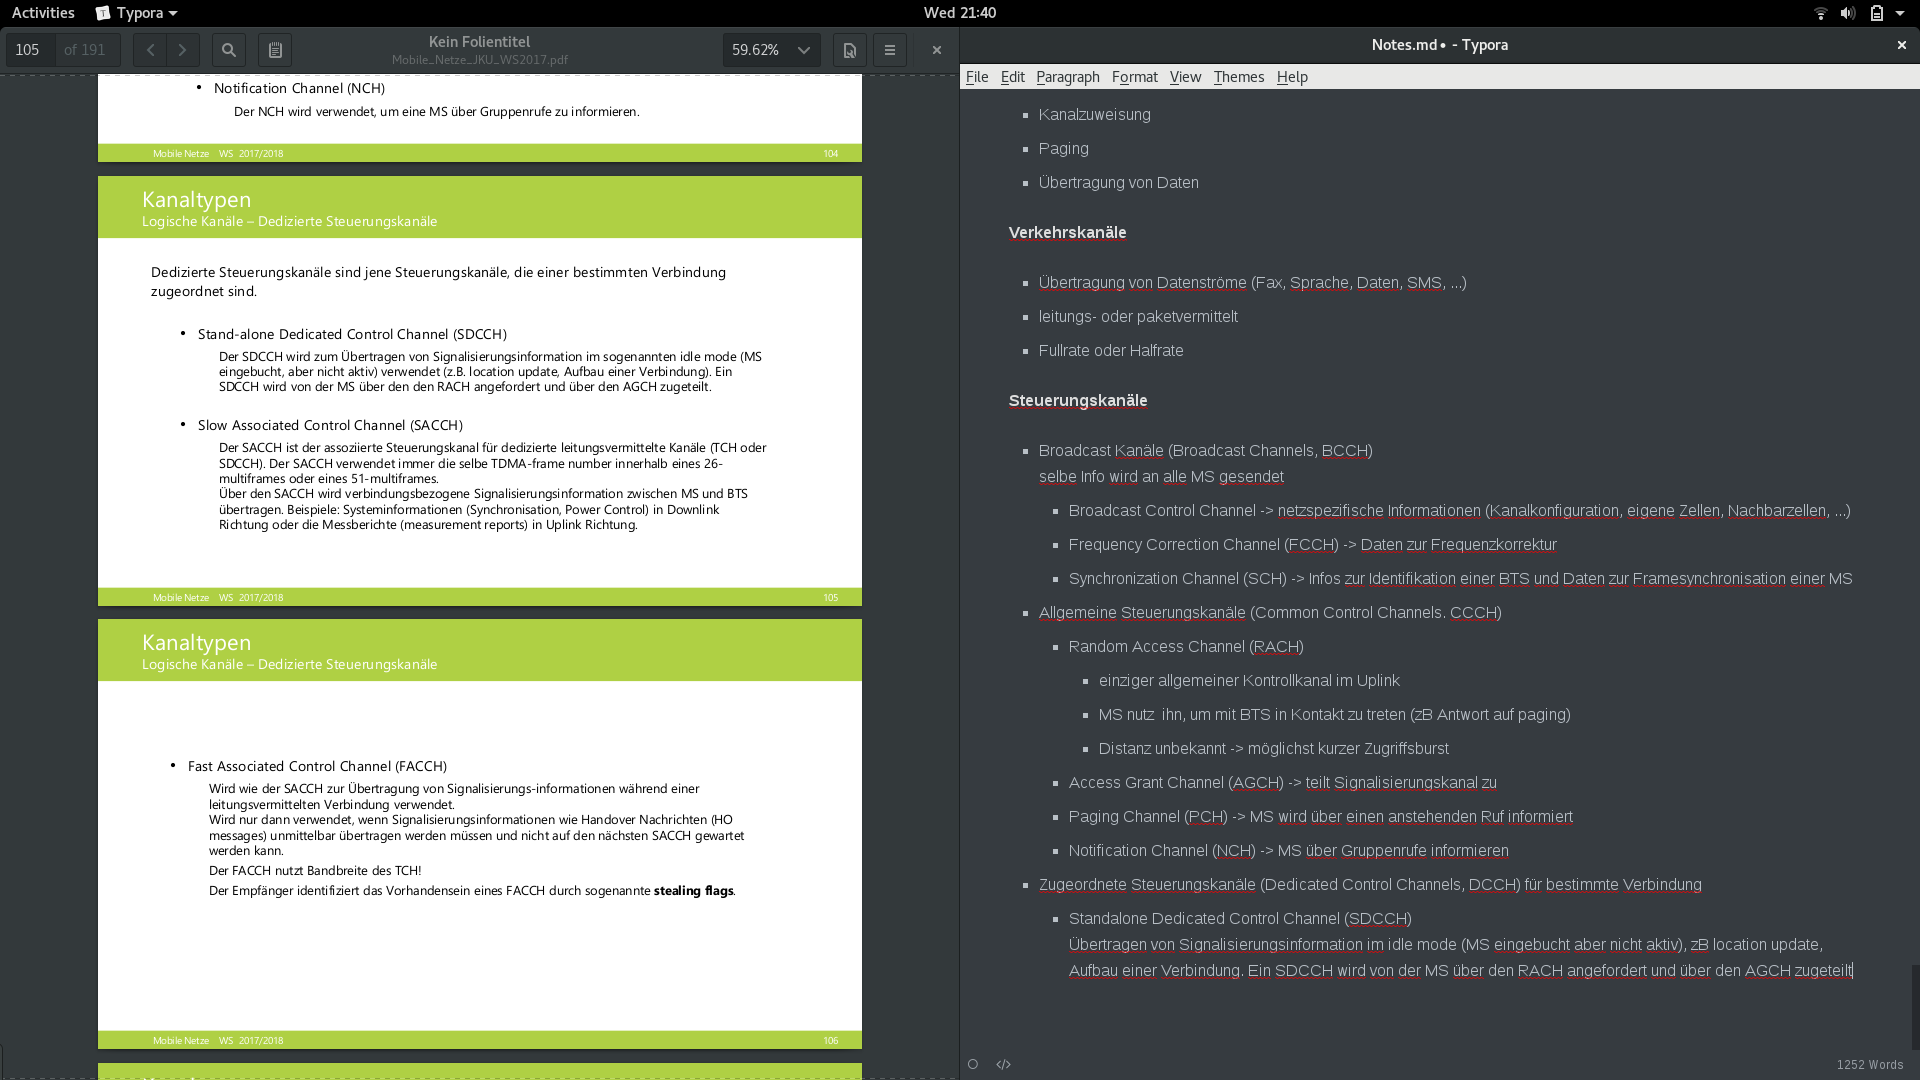
Task: Click the annotations clipboard icon
Action: coord(275,50)
